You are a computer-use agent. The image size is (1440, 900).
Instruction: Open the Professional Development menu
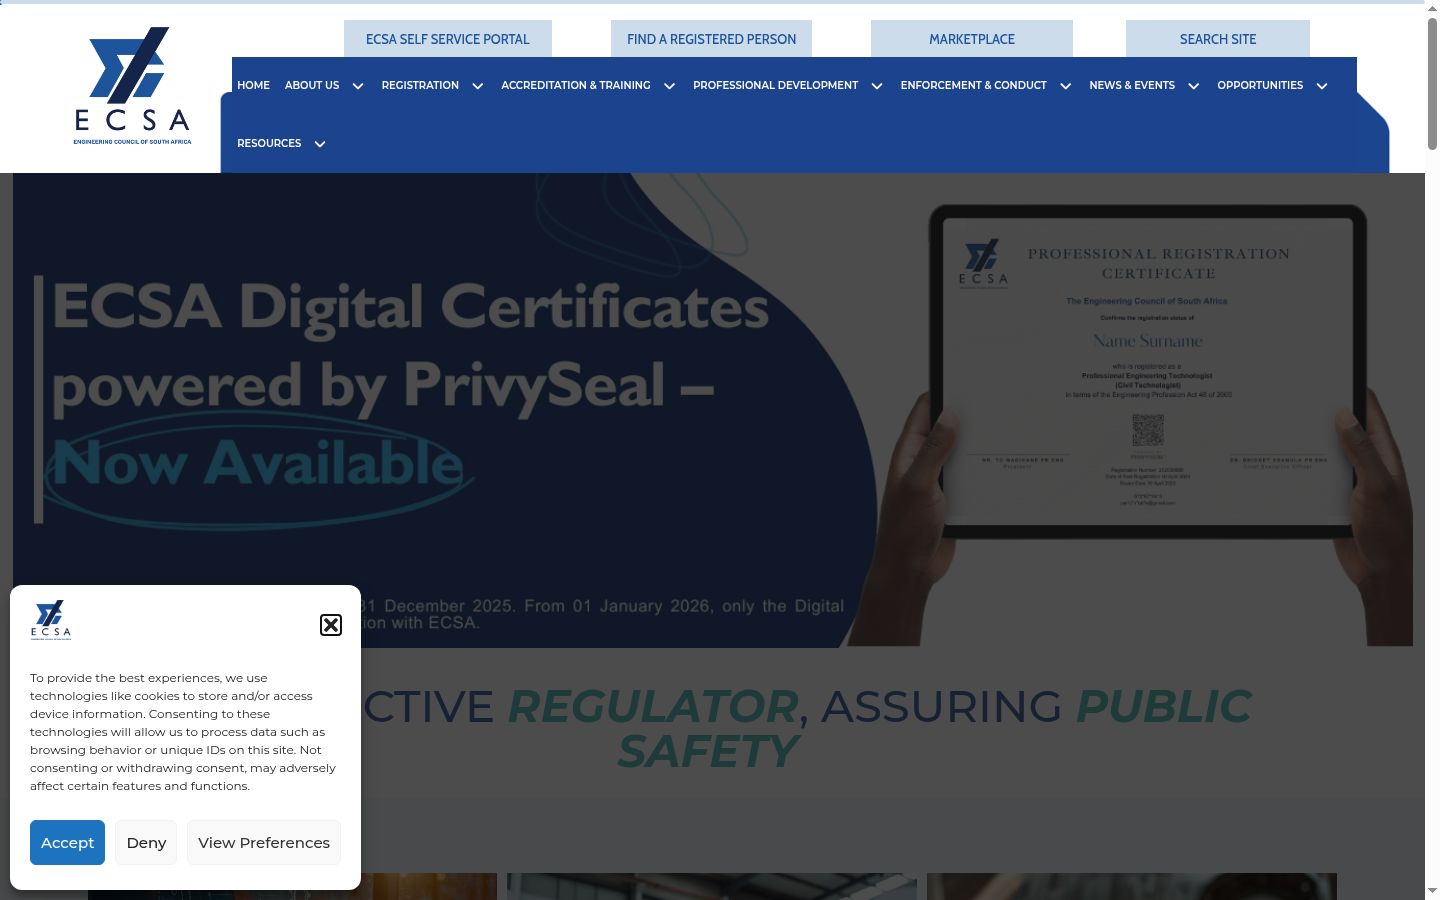pyautogui.click(x=775, y=86)
